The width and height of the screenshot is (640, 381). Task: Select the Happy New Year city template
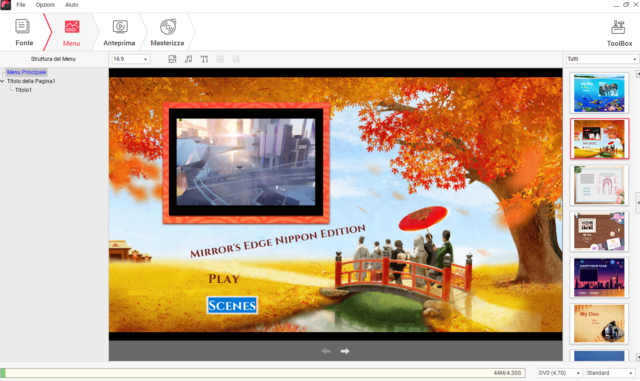tap(599, 277)
